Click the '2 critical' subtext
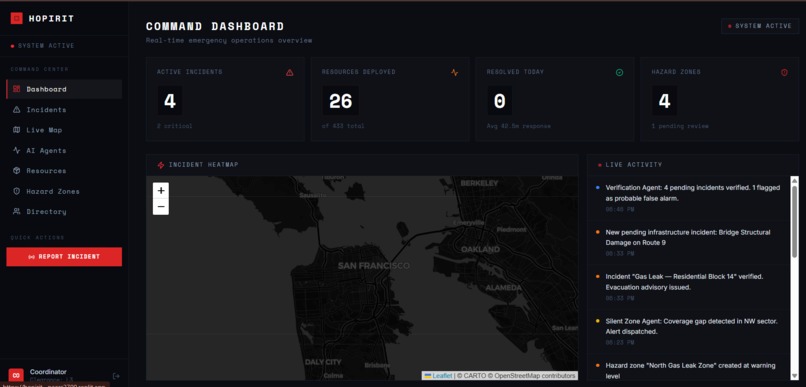806x387 pixels. point(175,126)
